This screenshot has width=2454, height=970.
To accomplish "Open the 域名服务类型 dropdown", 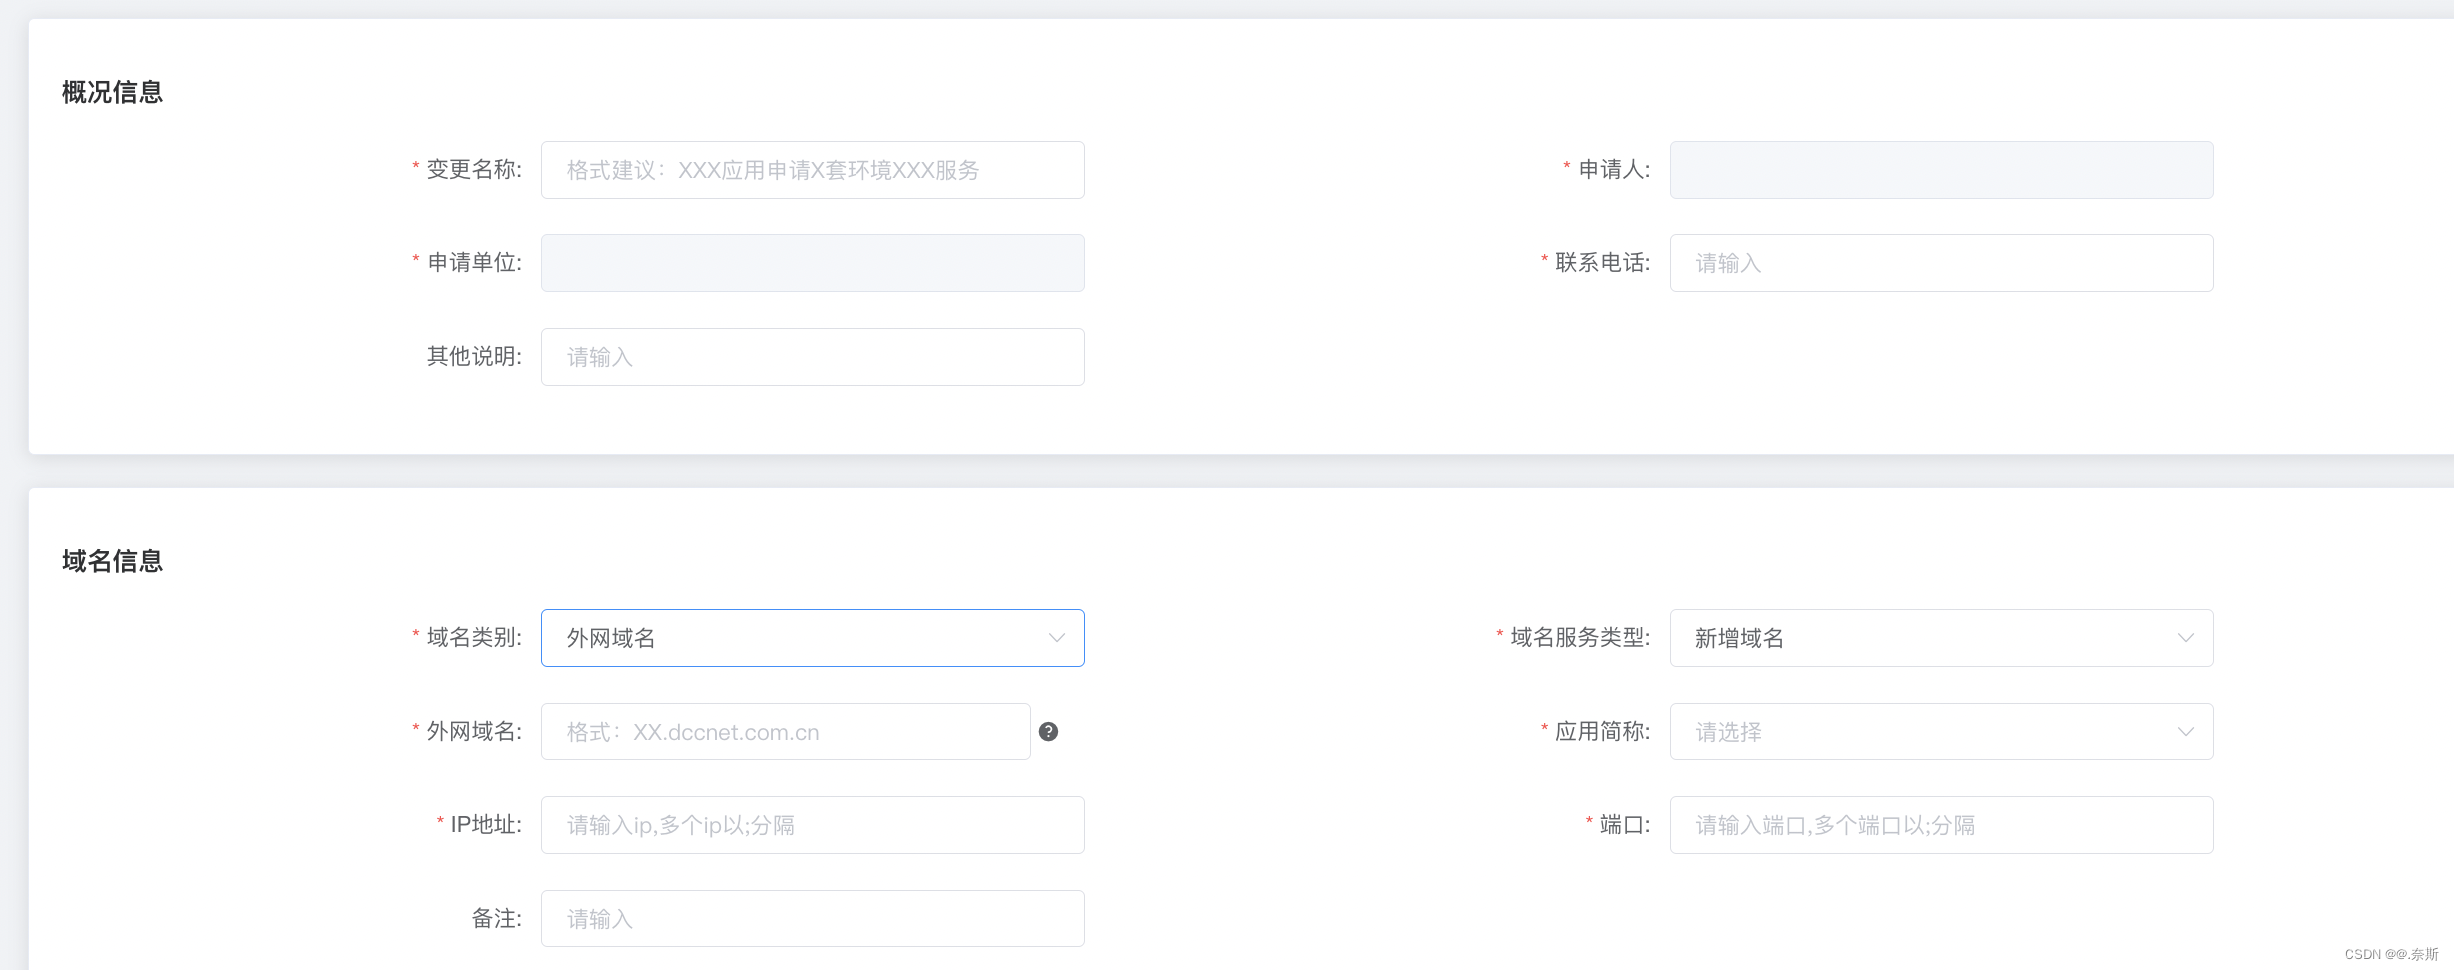I will coord(1939,637).
